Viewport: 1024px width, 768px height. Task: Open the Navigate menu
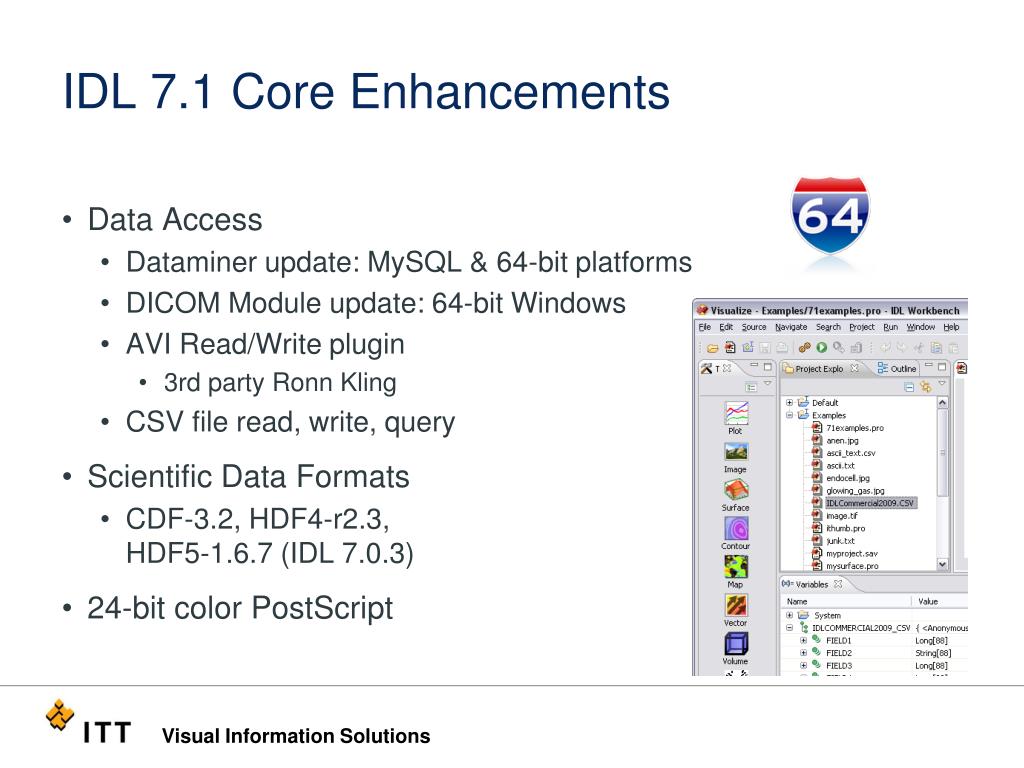point(791,327)
